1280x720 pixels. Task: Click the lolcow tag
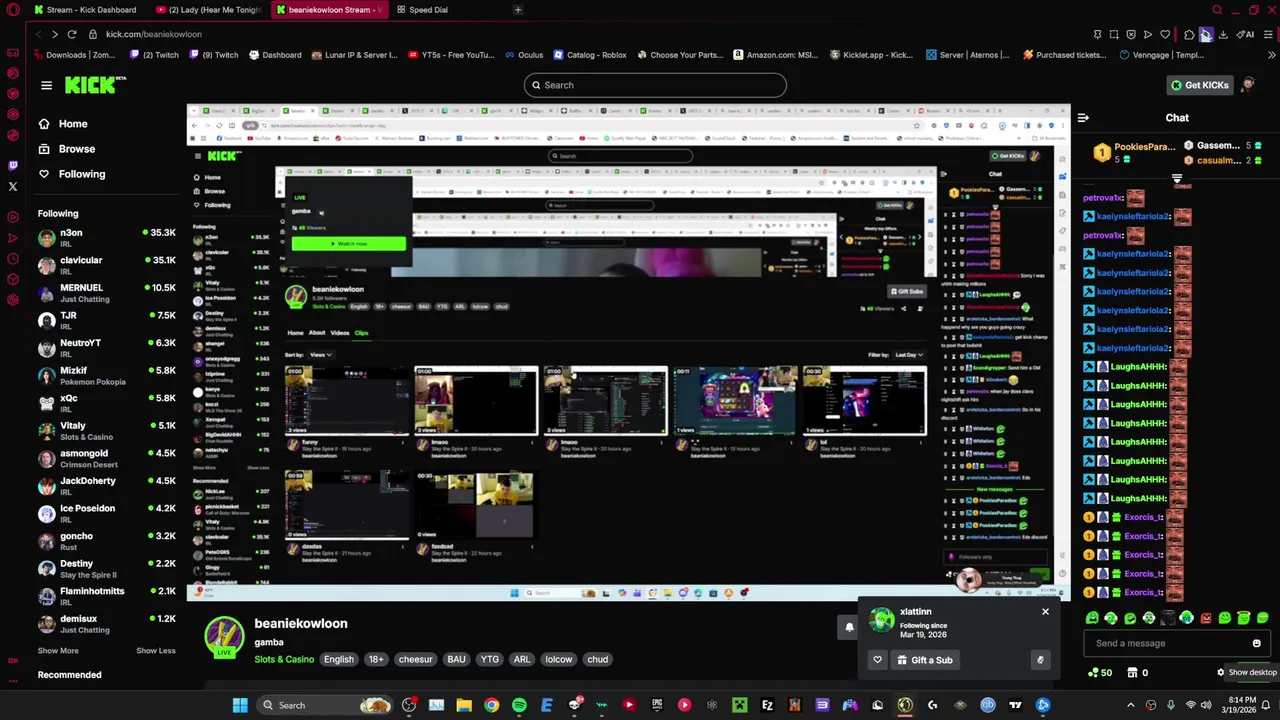click(x=559, y=659)
